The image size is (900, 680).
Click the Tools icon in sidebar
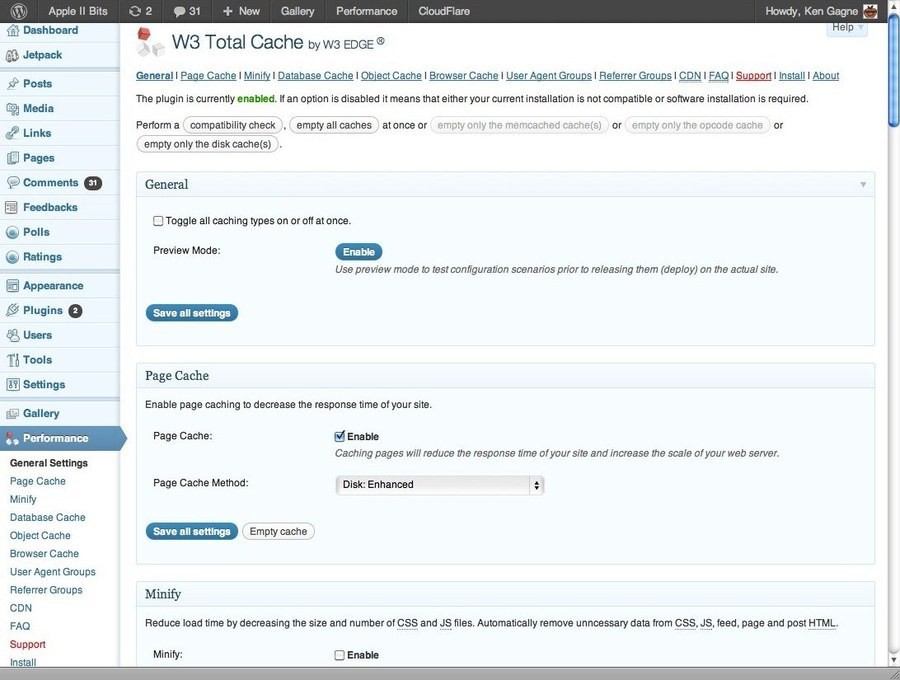coord(13,360)
